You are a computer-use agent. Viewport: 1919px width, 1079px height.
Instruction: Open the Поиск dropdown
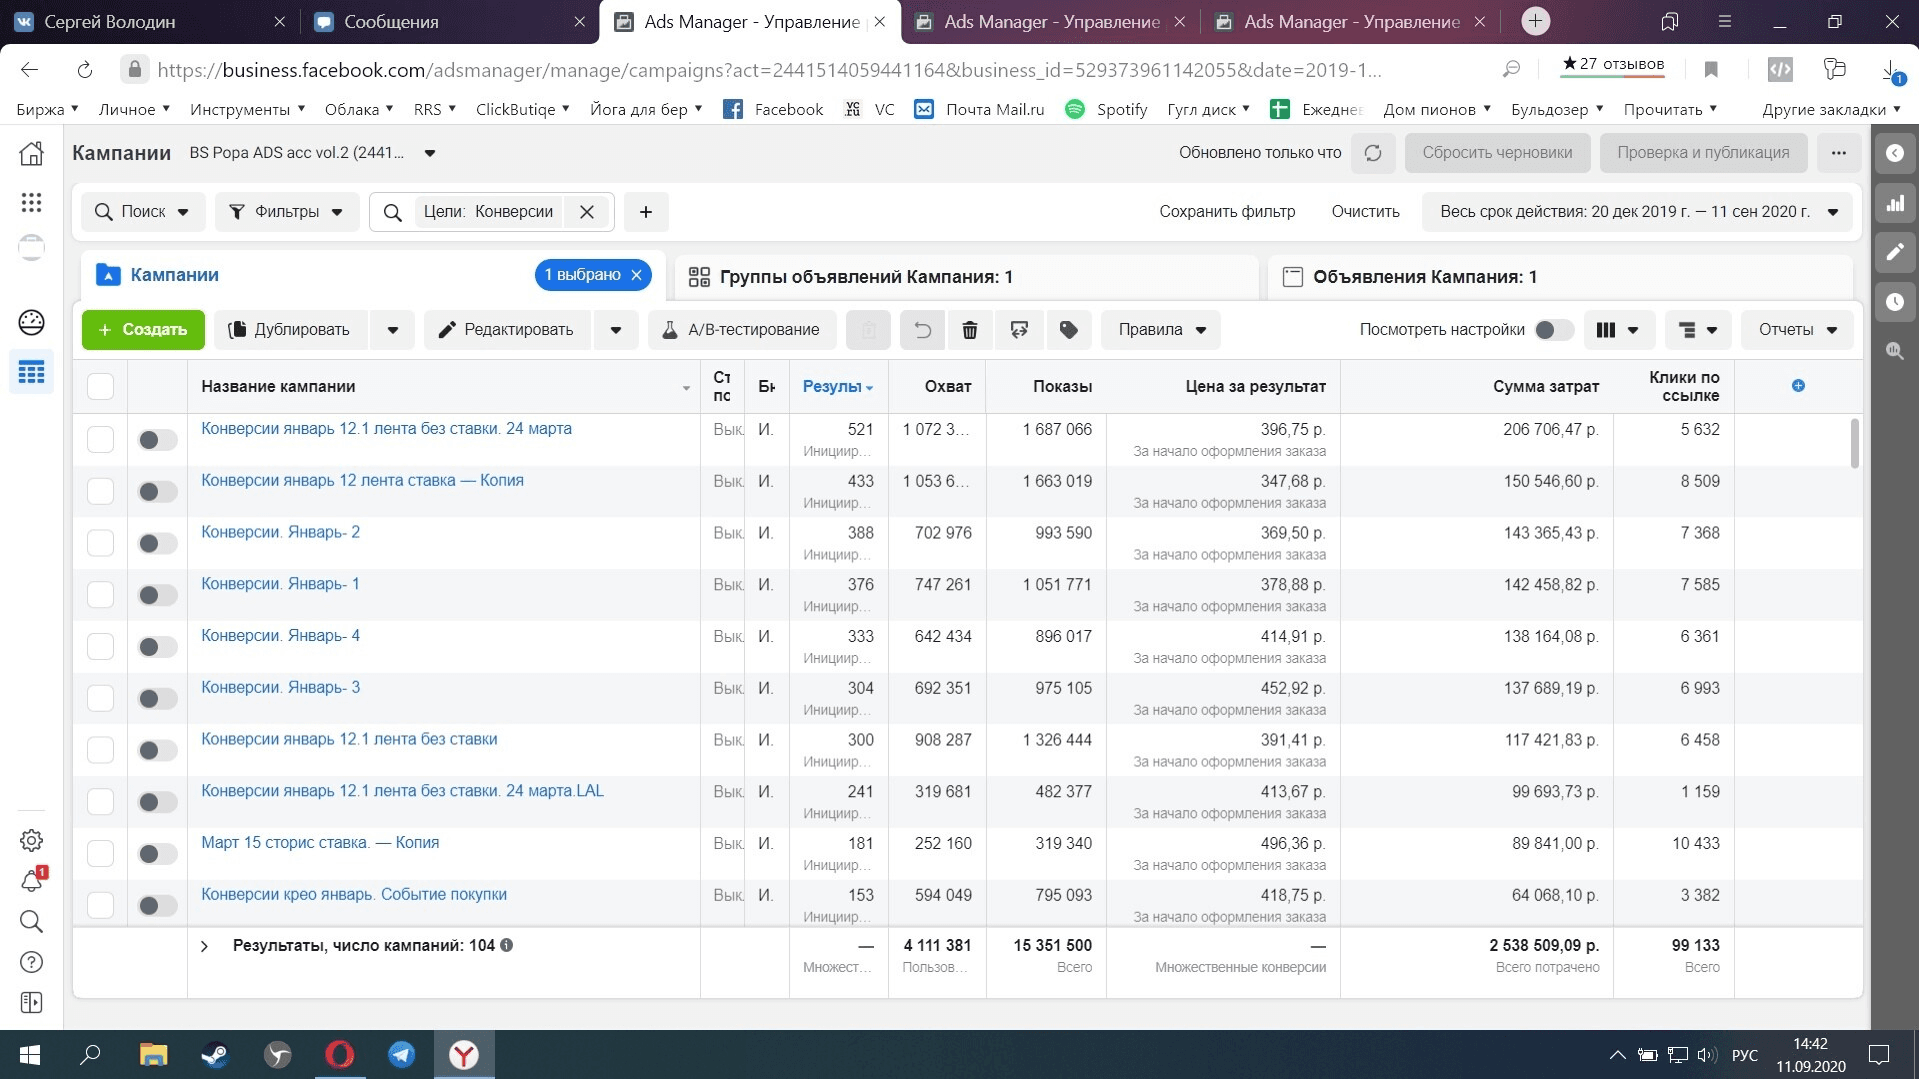coord(142,212)
